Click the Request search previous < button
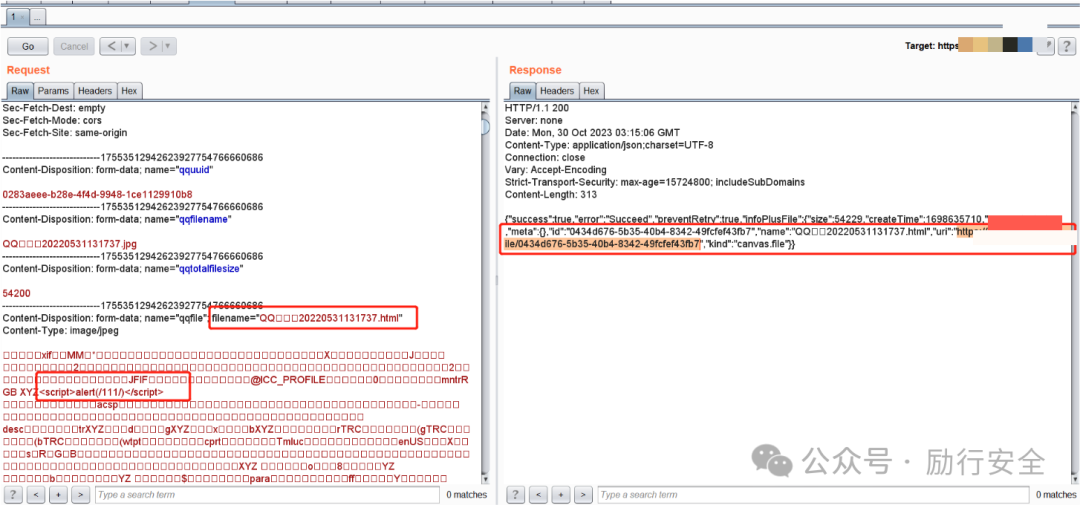This screenshot has height=505, width=1080. pyautogui.click(x=37, y=495)
